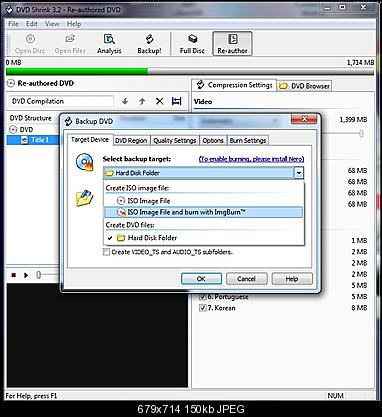Choose ISO Image File and burn with ImgBurn
The height and width of the screenshot is (417, 382).
click(204, 212)
